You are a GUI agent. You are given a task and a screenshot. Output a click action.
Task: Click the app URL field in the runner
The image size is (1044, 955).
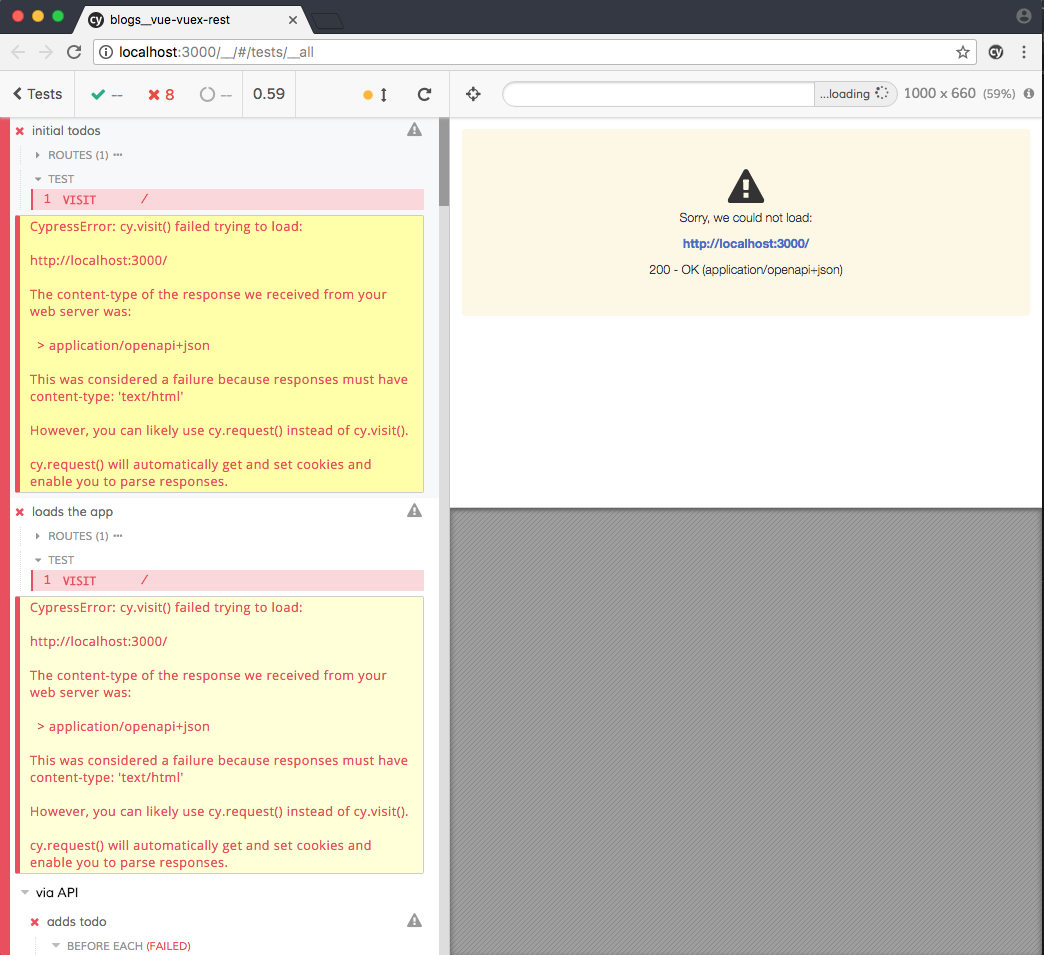[x=658, y=94]
